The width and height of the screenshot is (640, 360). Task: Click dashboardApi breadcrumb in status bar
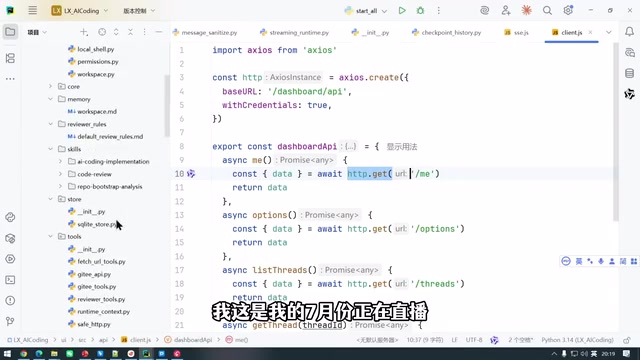[188, 340]
